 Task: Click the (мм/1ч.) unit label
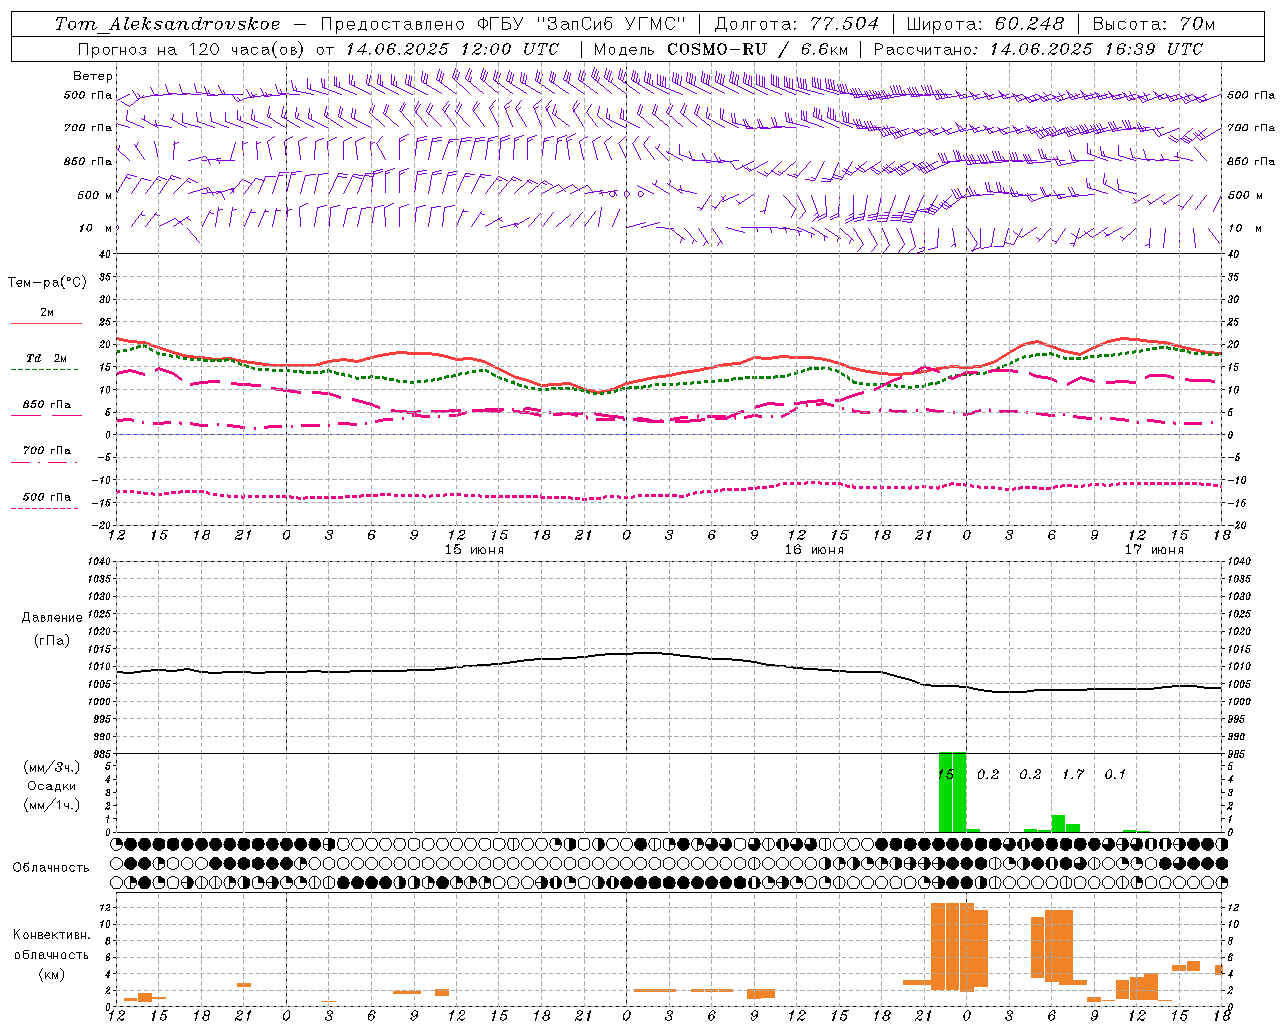pyautogui.click(x=52, y=805)
